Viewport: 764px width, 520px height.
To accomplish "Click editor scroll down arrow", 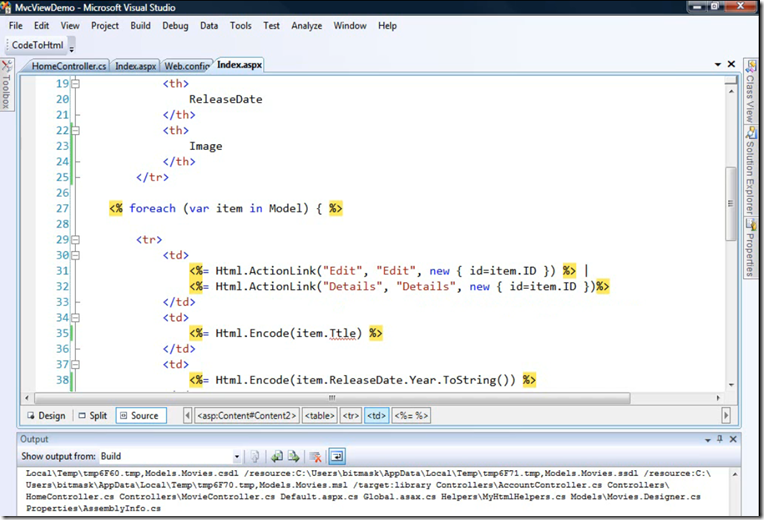I will tap(731, 385).
